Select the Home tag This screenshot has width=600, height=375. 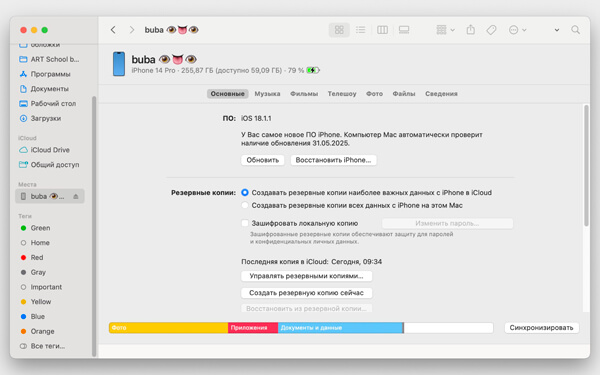[x=35, y=243]
